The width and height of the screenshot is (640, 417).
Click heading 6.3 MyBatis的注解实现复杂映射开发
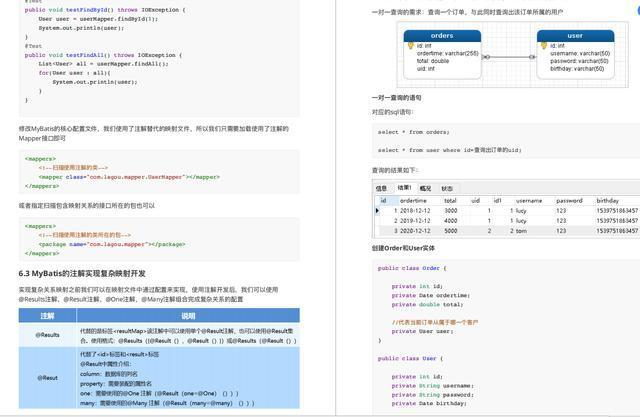tap(82, 273)
